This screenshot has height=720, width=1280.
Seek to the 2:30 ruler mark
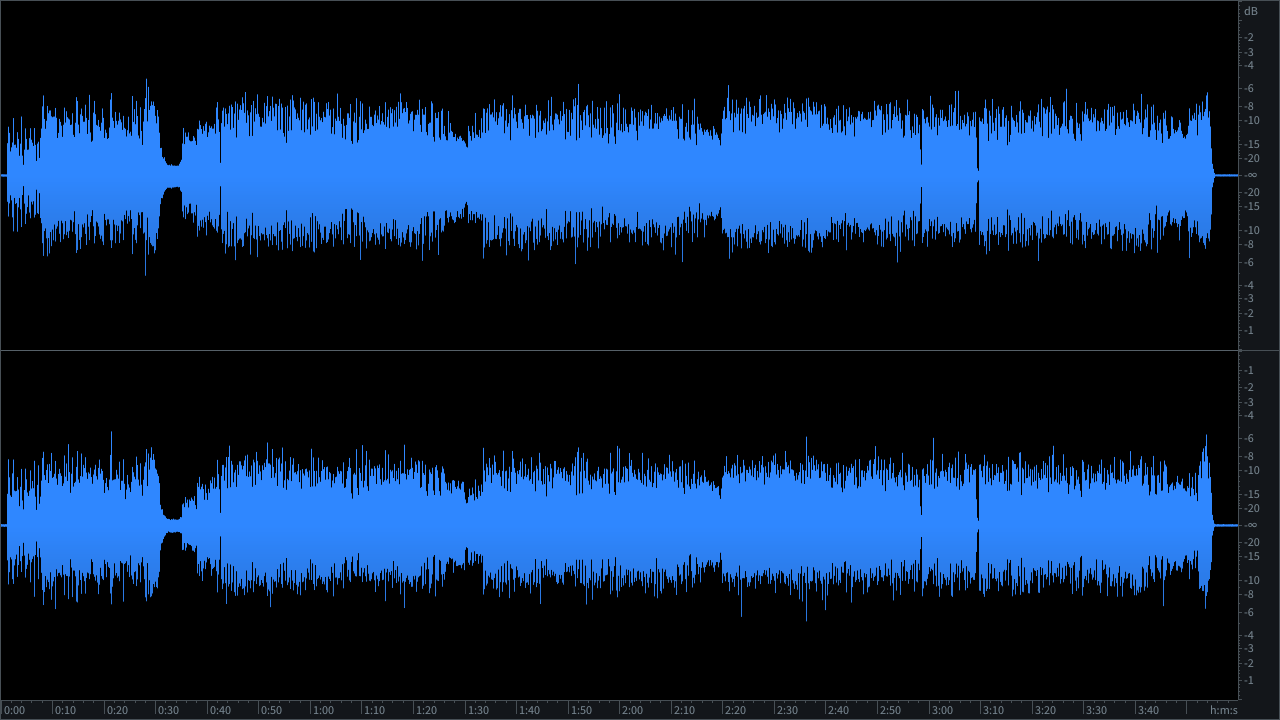coord(787,710)
